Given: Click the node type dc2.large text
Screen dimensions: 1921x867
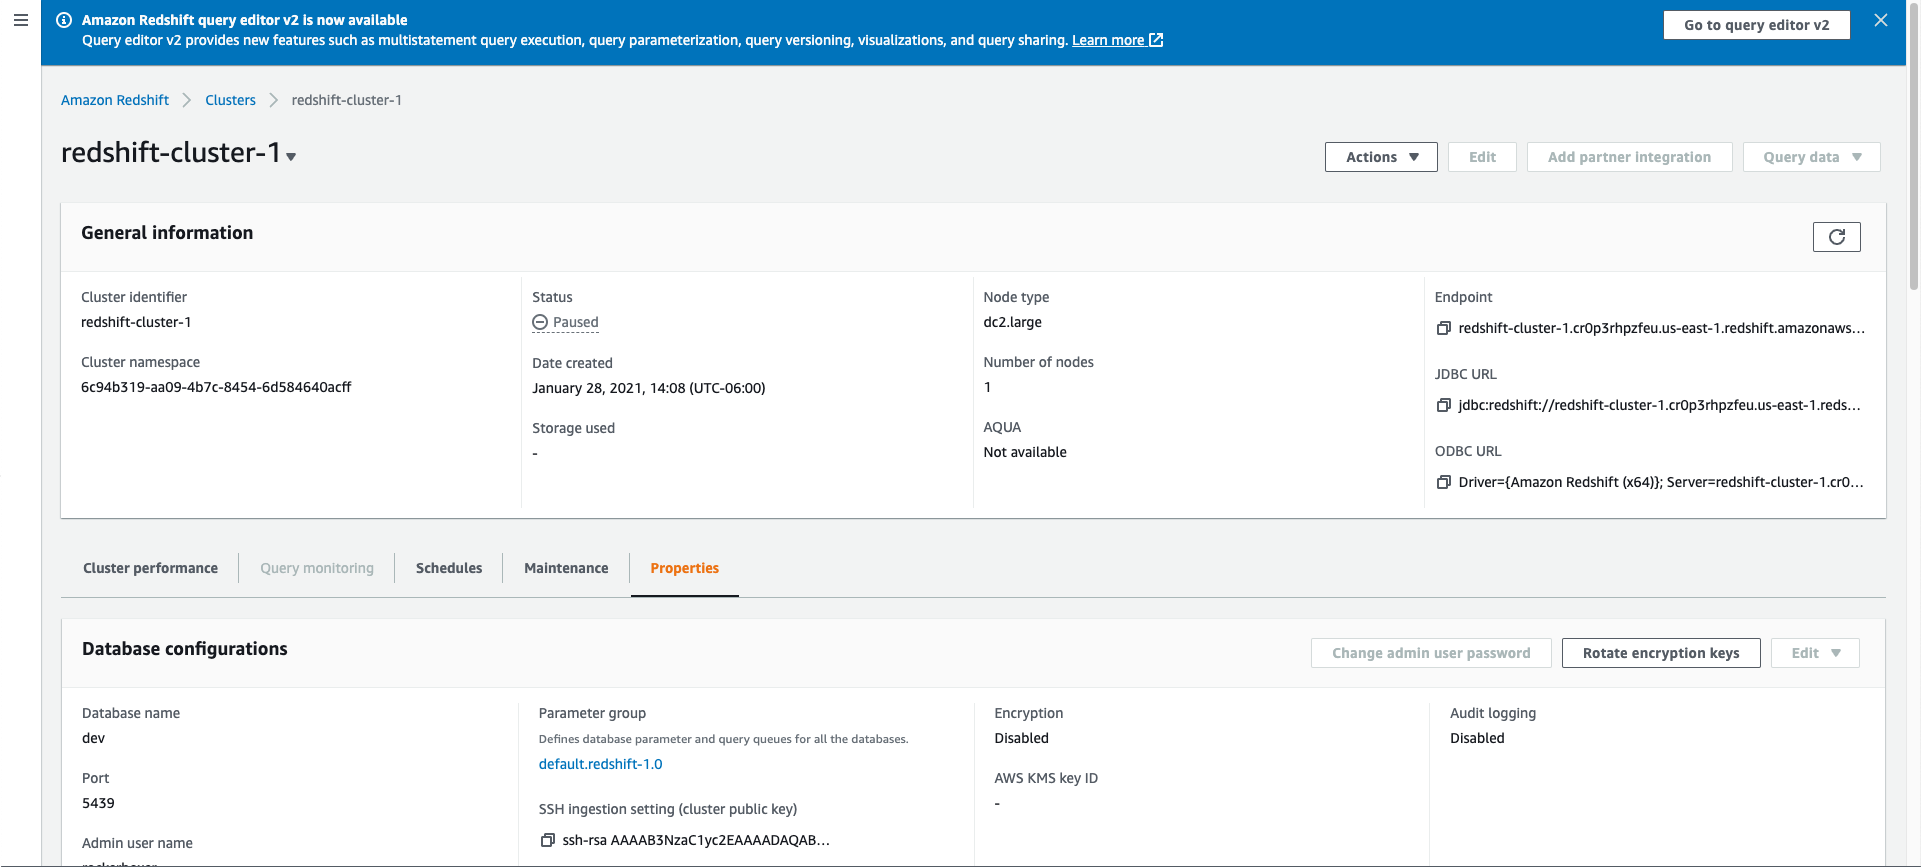Looking at the screenshot, I should click(1012, 322).
